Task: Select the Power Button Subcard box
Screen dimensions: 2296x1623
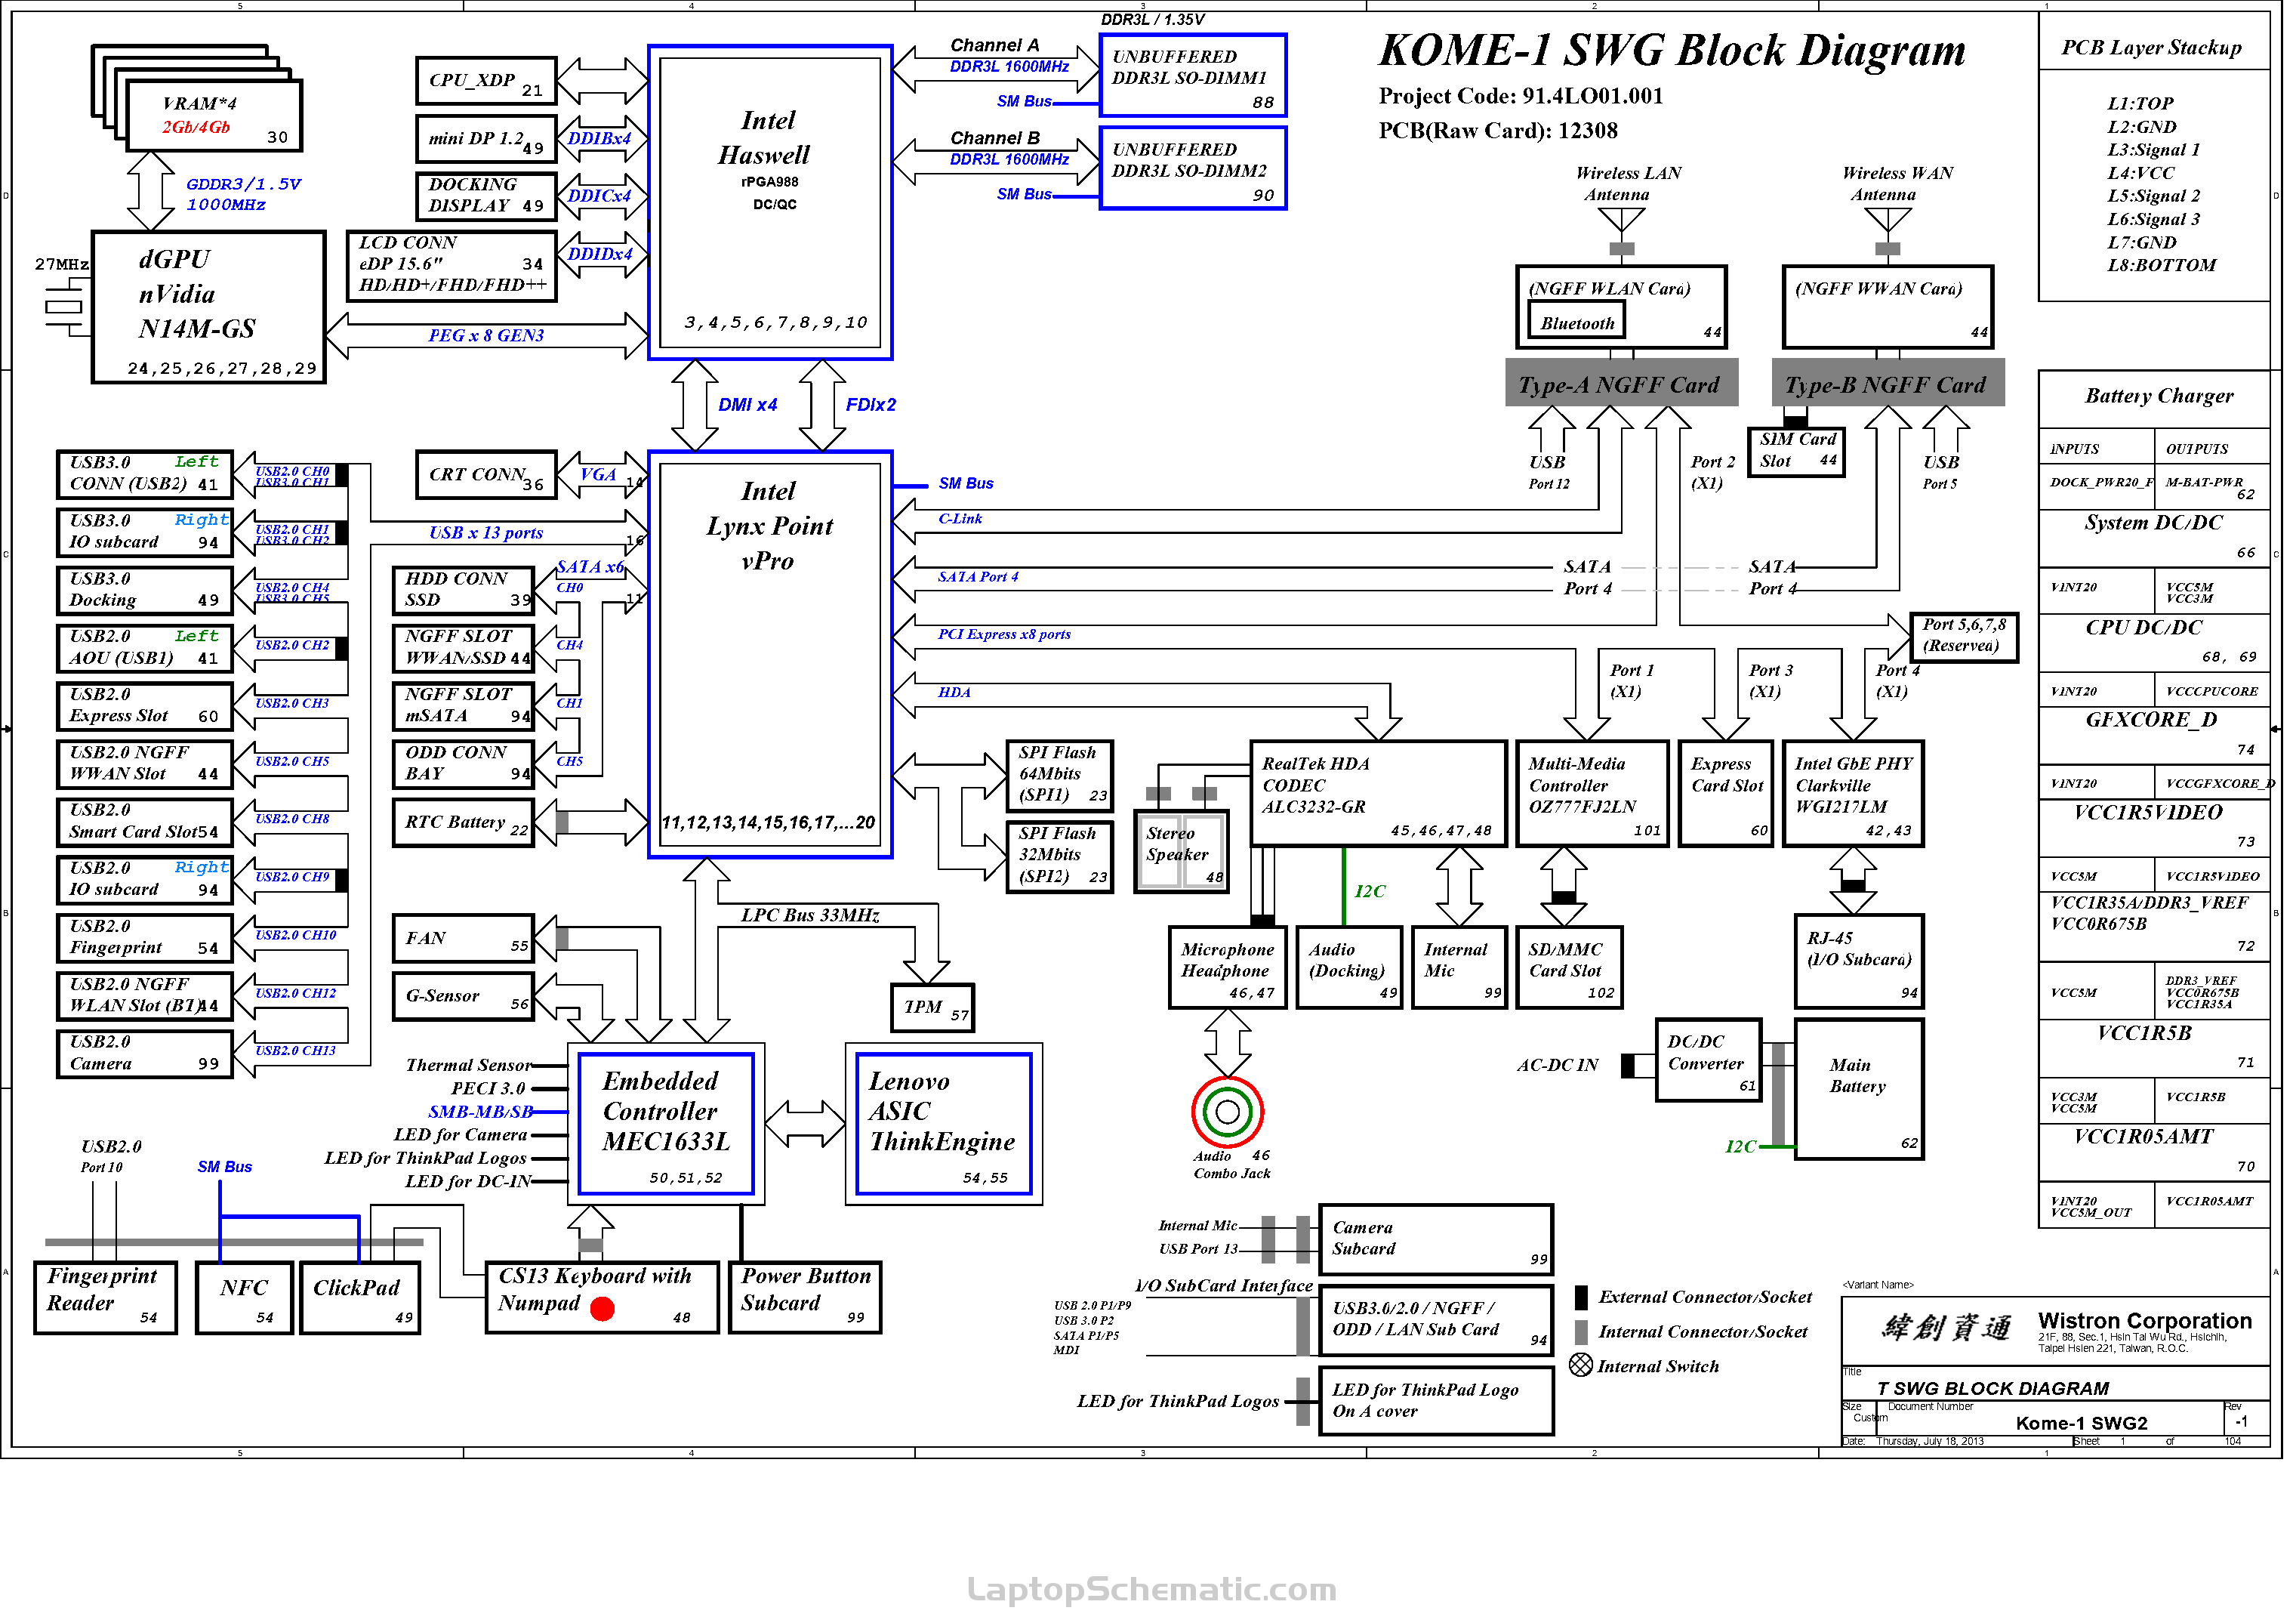Action: (805, 1298)
